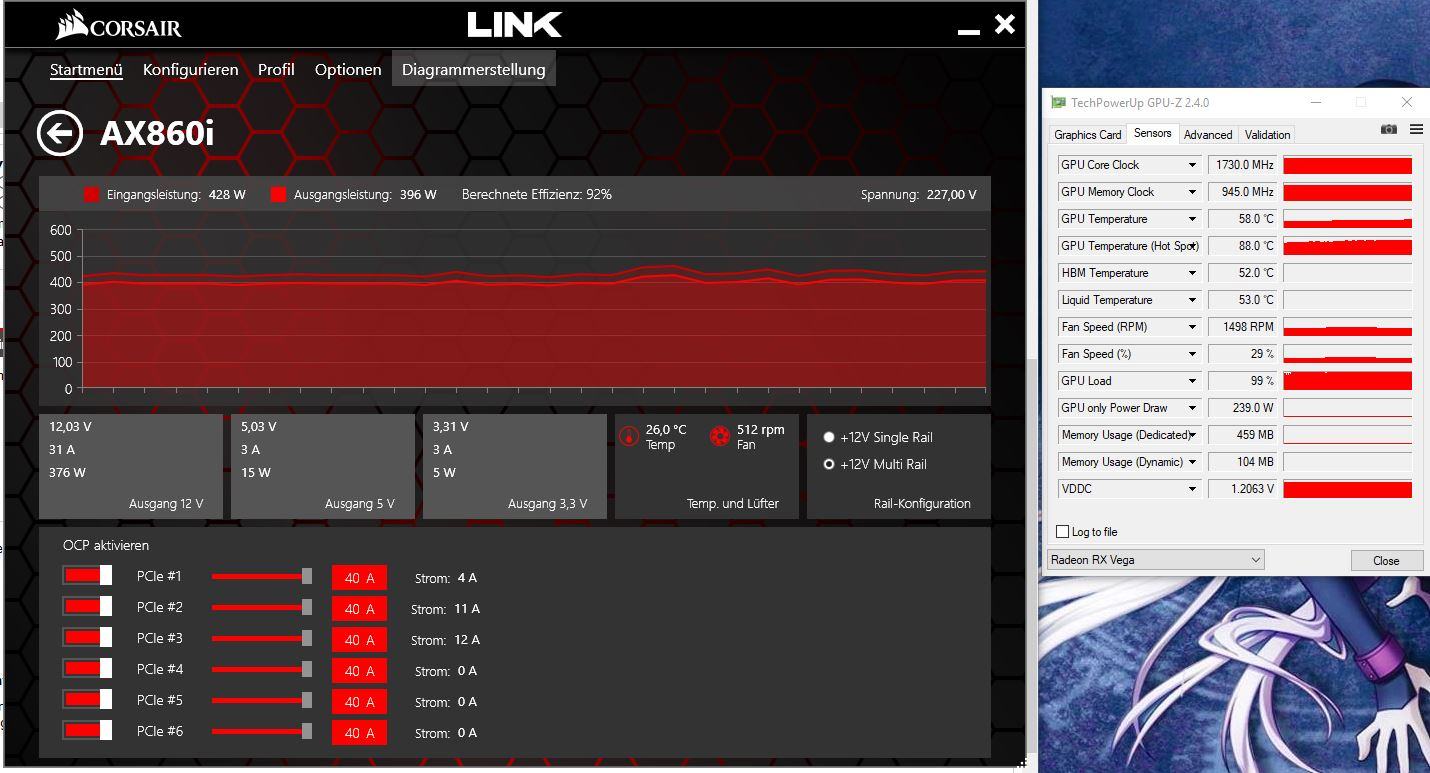Click the PCIe #6 current limit slider
1430x773 pixels.
[262, 731]
